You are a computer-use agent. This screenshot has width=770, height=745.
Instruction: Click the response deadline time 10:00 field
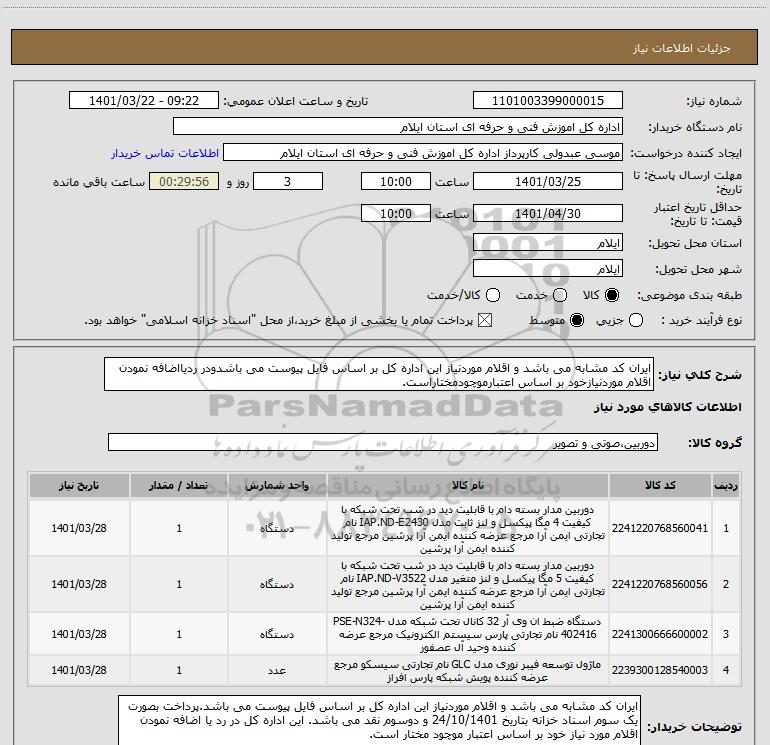pyautogui.click(x=396, y=182)
